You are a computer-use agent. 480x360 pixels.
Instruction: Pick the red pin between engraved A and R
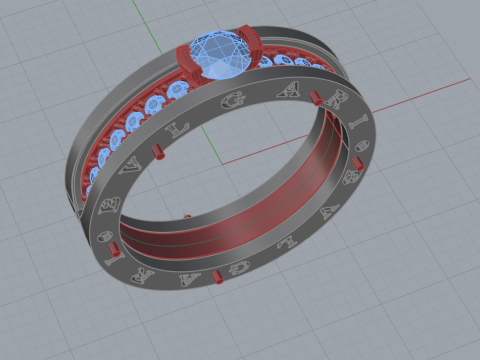pyautogui.click(x=316, y=98)
